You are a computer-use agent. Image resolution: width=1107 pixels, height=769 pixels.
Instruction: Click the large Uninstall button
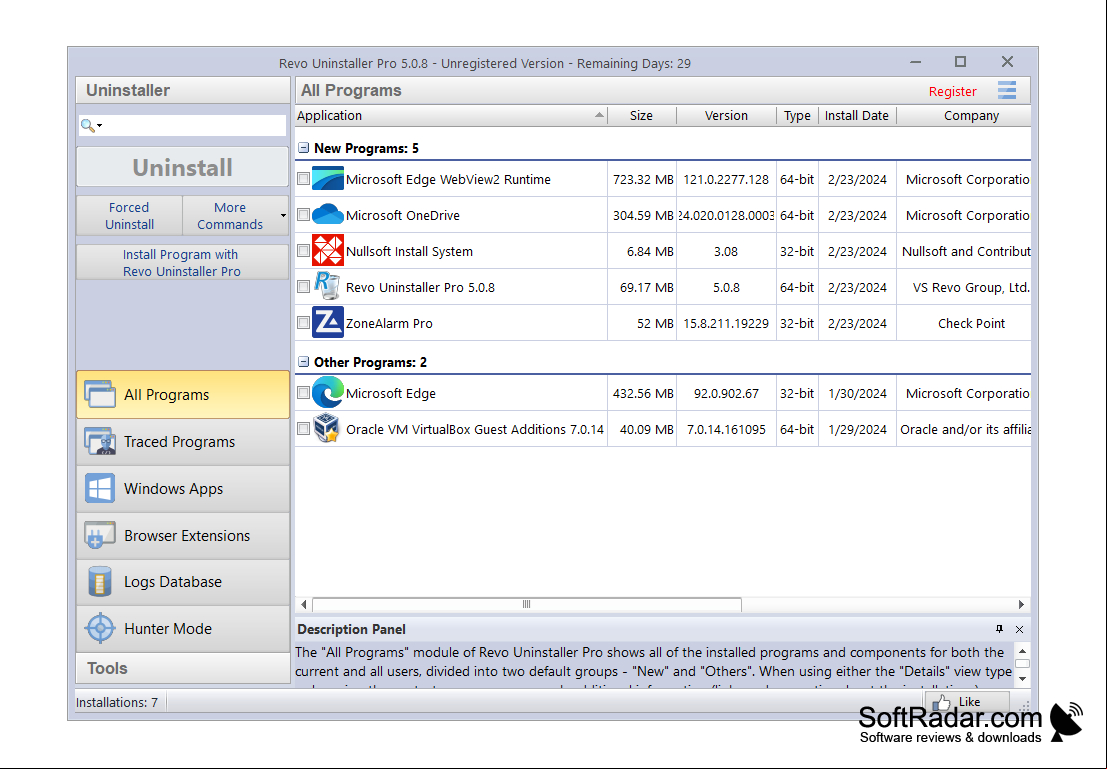point(183,167)
